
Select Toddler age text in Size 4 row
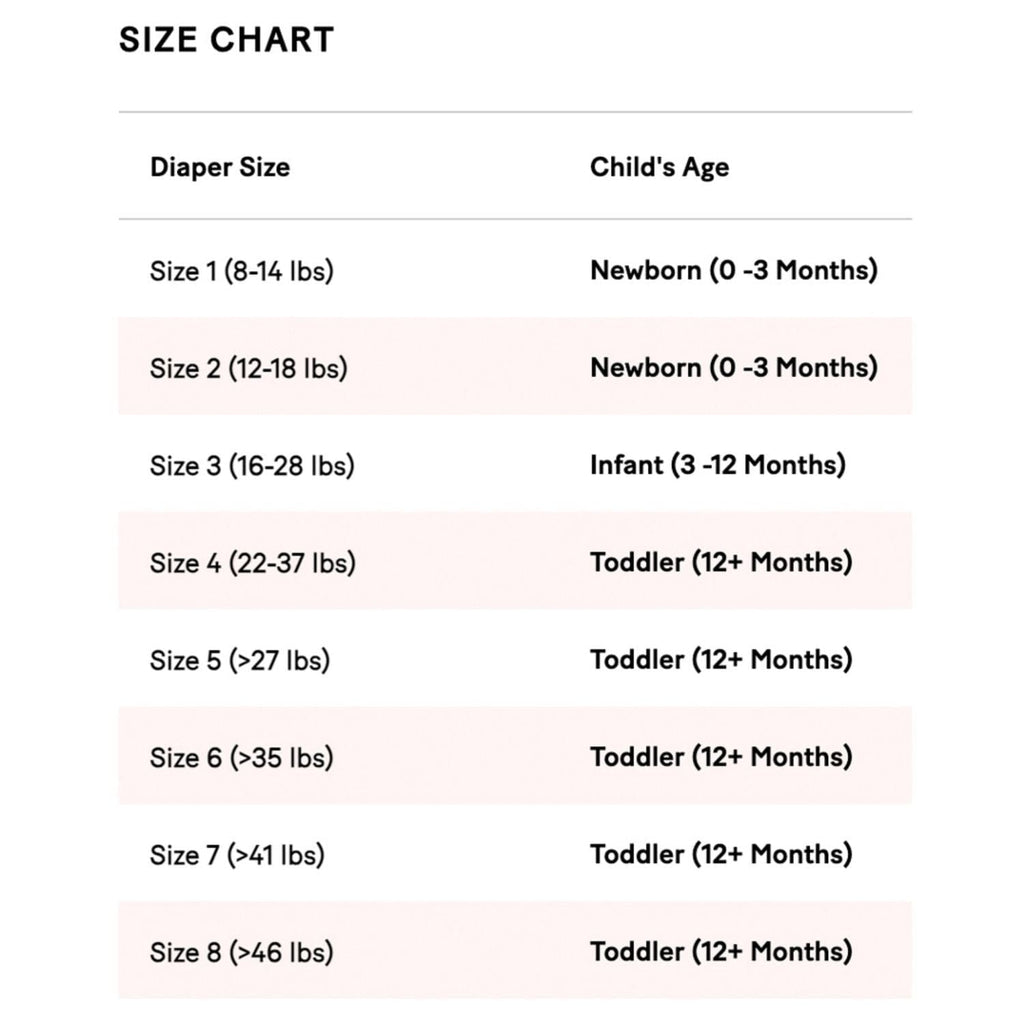[x=721, y=562]
